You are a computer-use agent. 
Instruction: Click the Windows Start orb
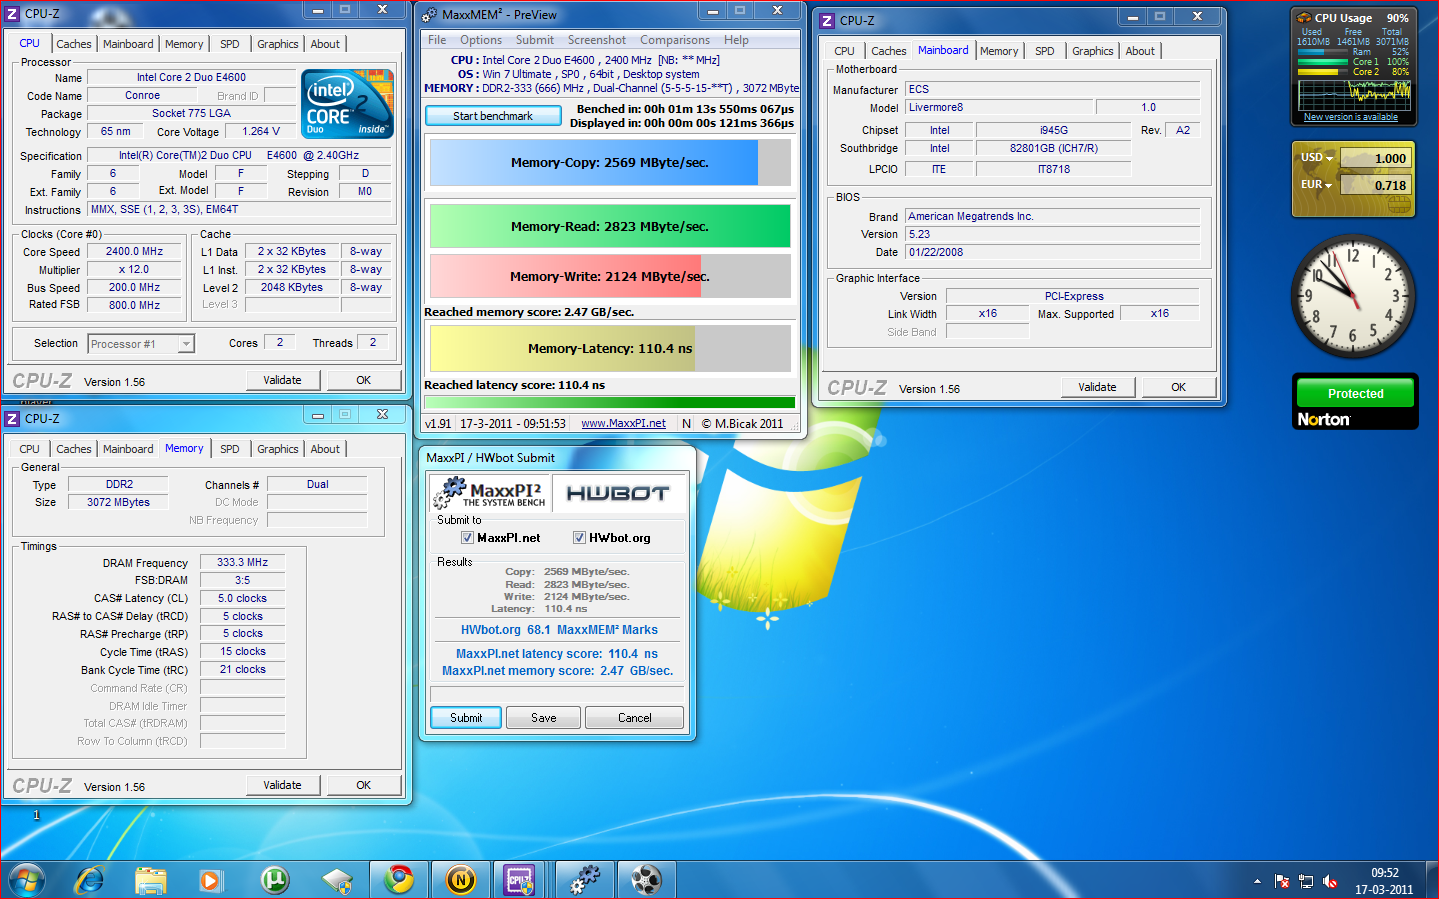pyautogui.click(x=27, y=880)
